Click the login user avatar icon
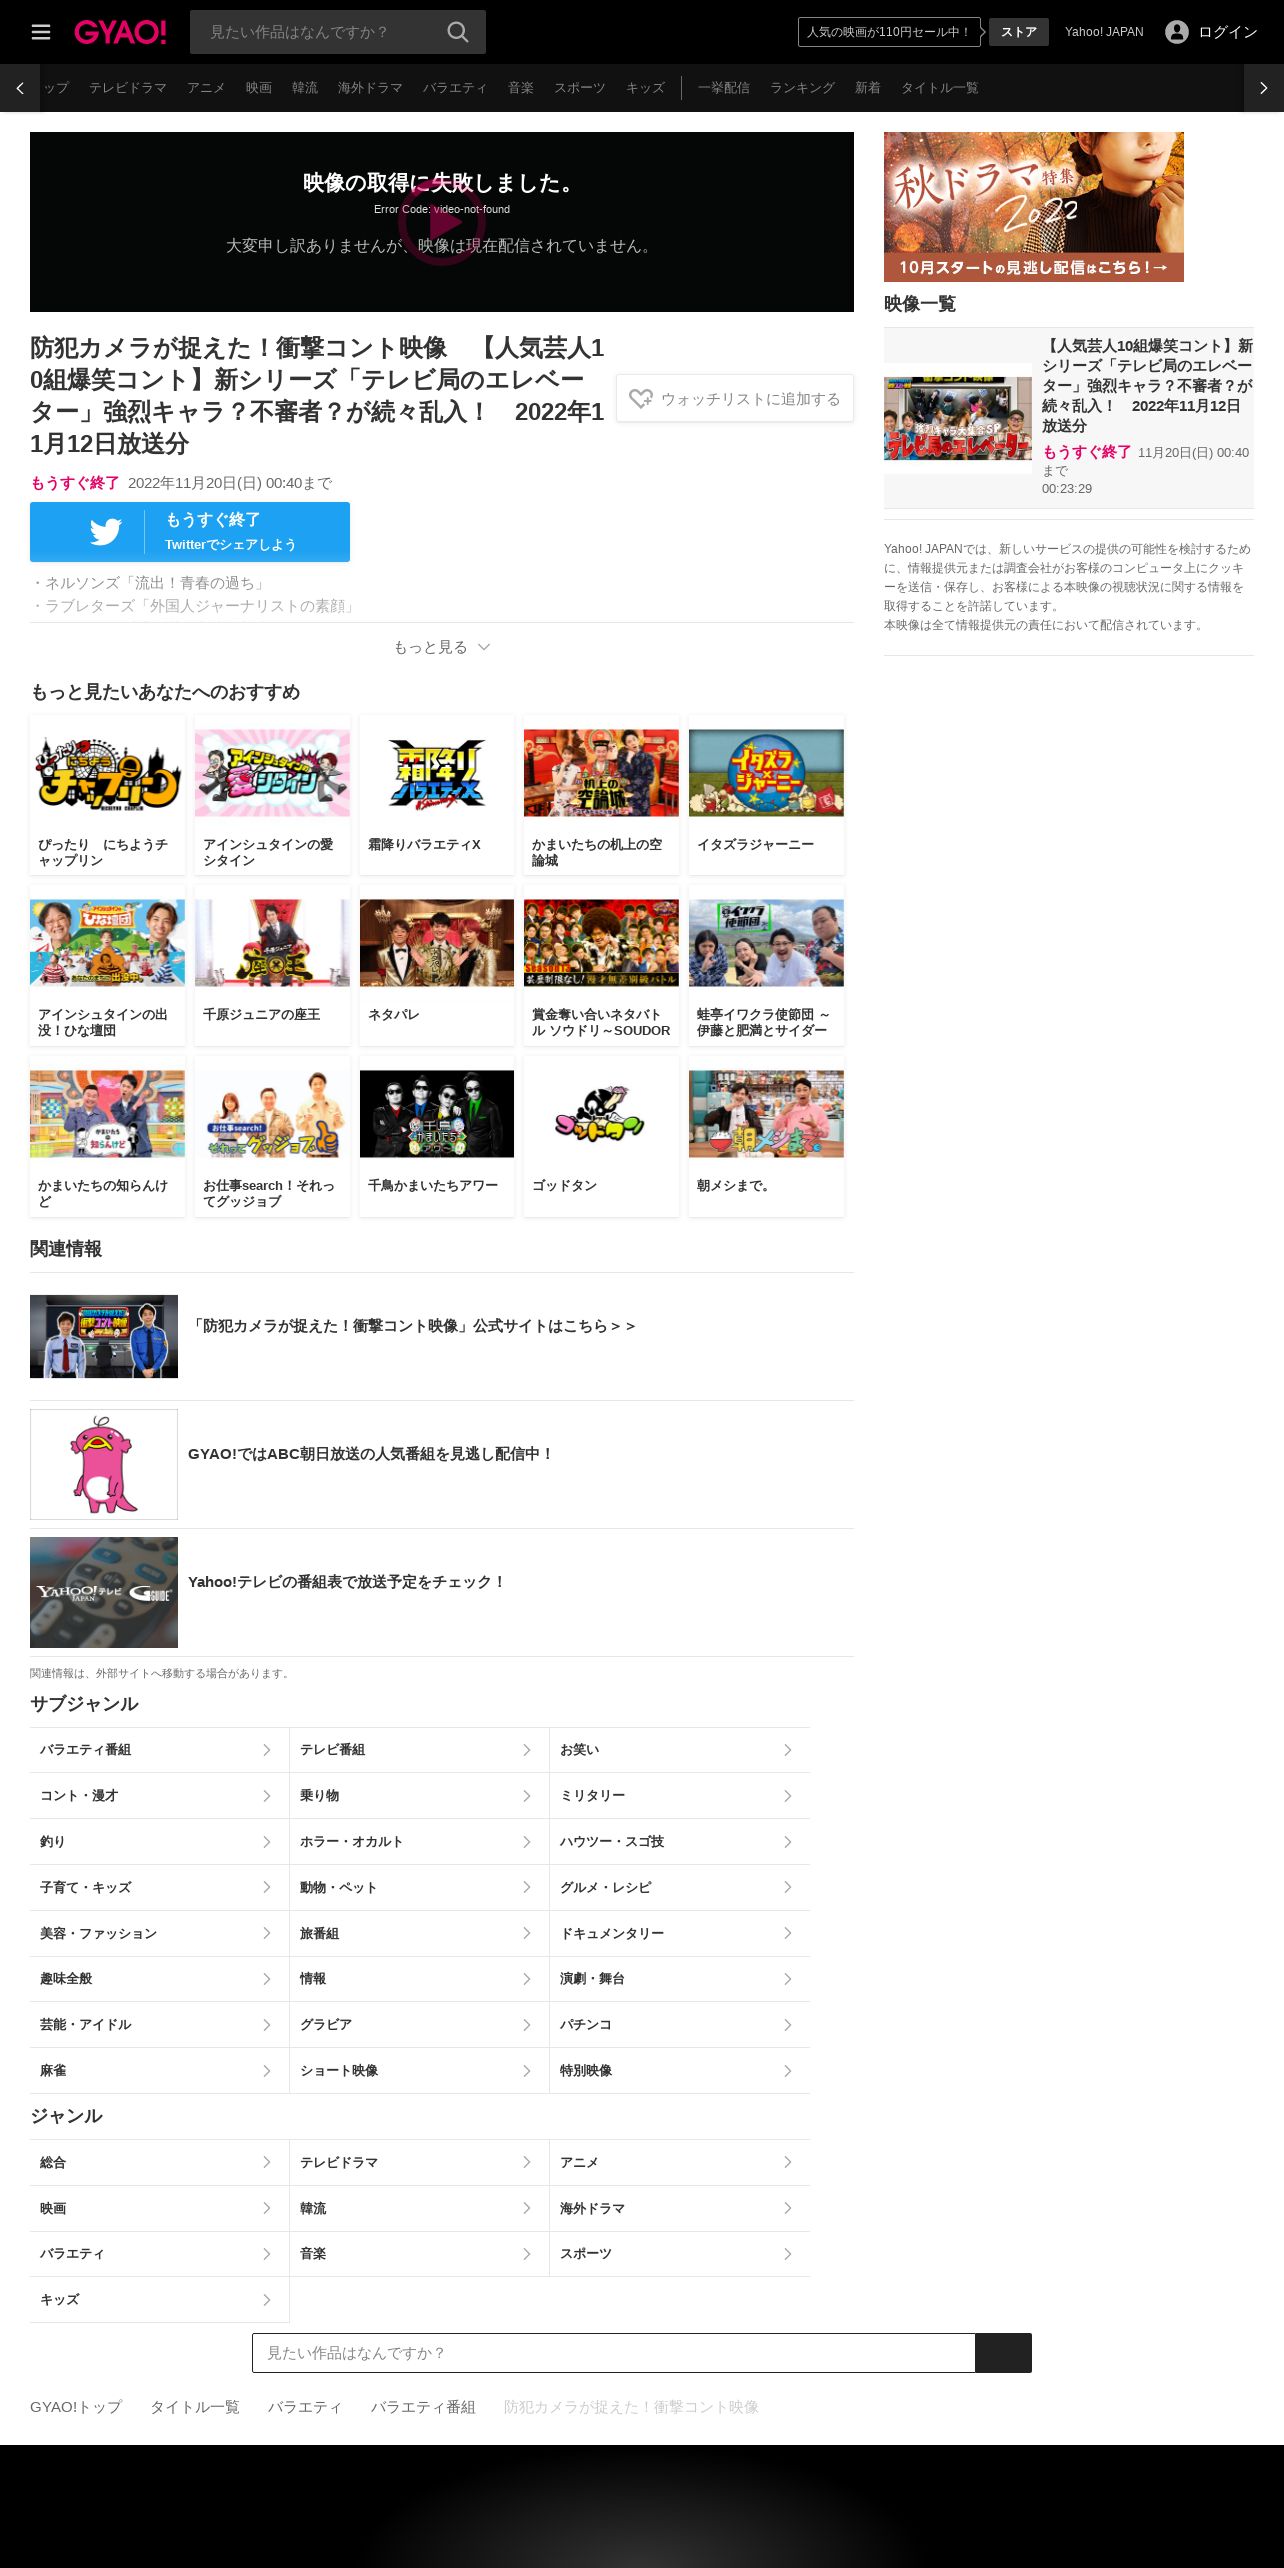1284x2568 pixels. point(1177,32)
